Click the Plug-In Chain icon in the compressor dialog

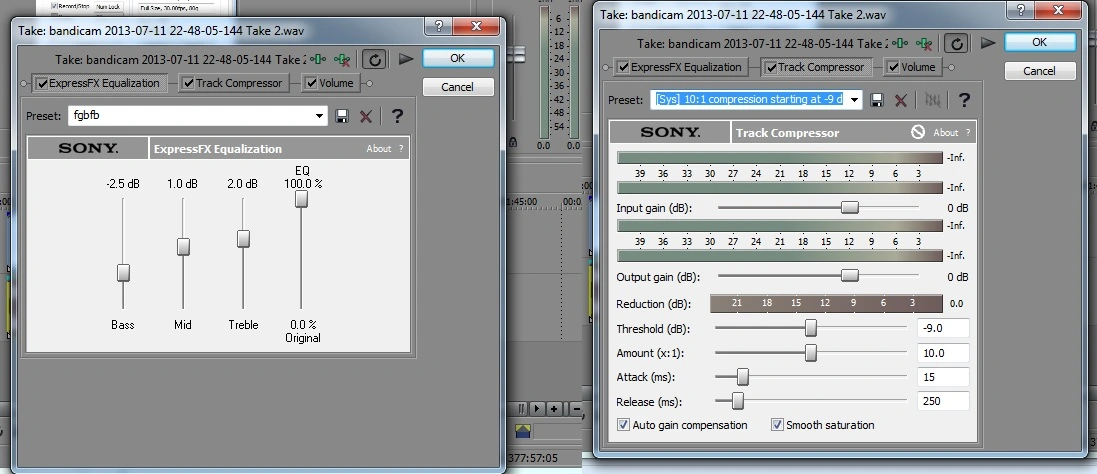(901, 43)
